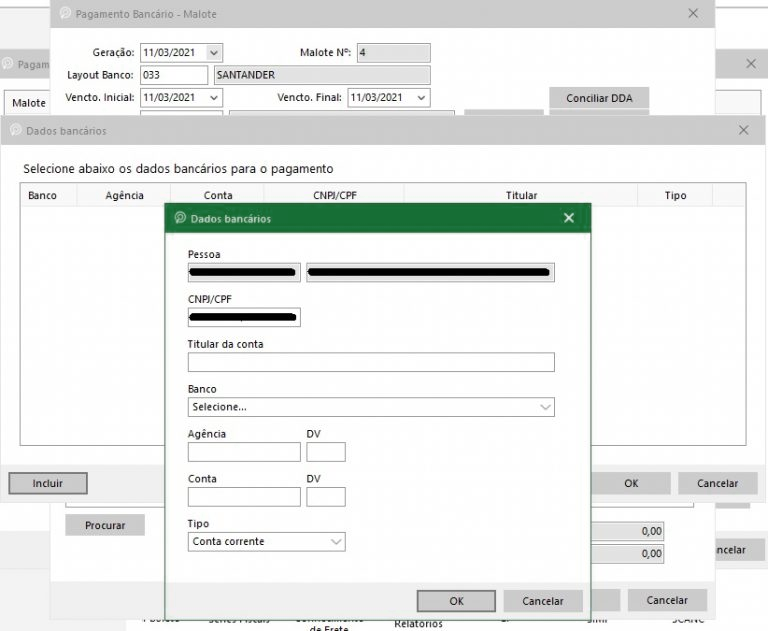768x631 pixels.
Task: Close the Pagamento Bancário - Malote window
Action: (x=693, y=14)
